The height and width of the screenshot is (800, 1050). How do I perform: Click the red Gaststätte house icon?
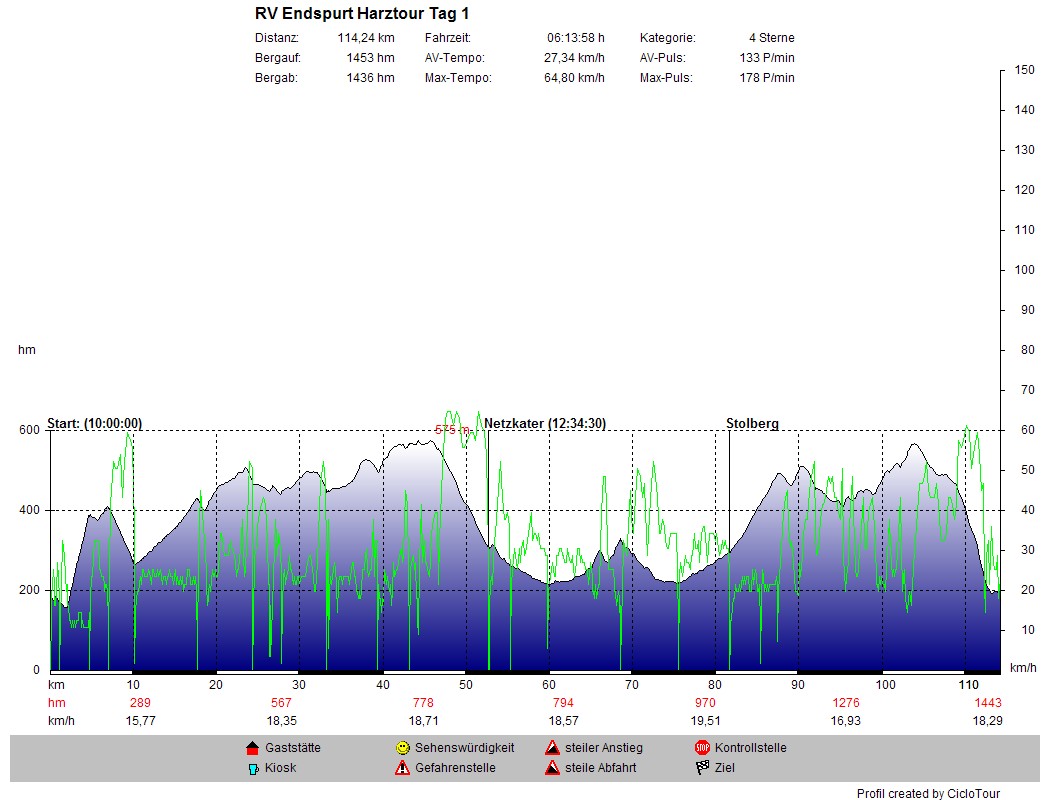tap(252, 748)
